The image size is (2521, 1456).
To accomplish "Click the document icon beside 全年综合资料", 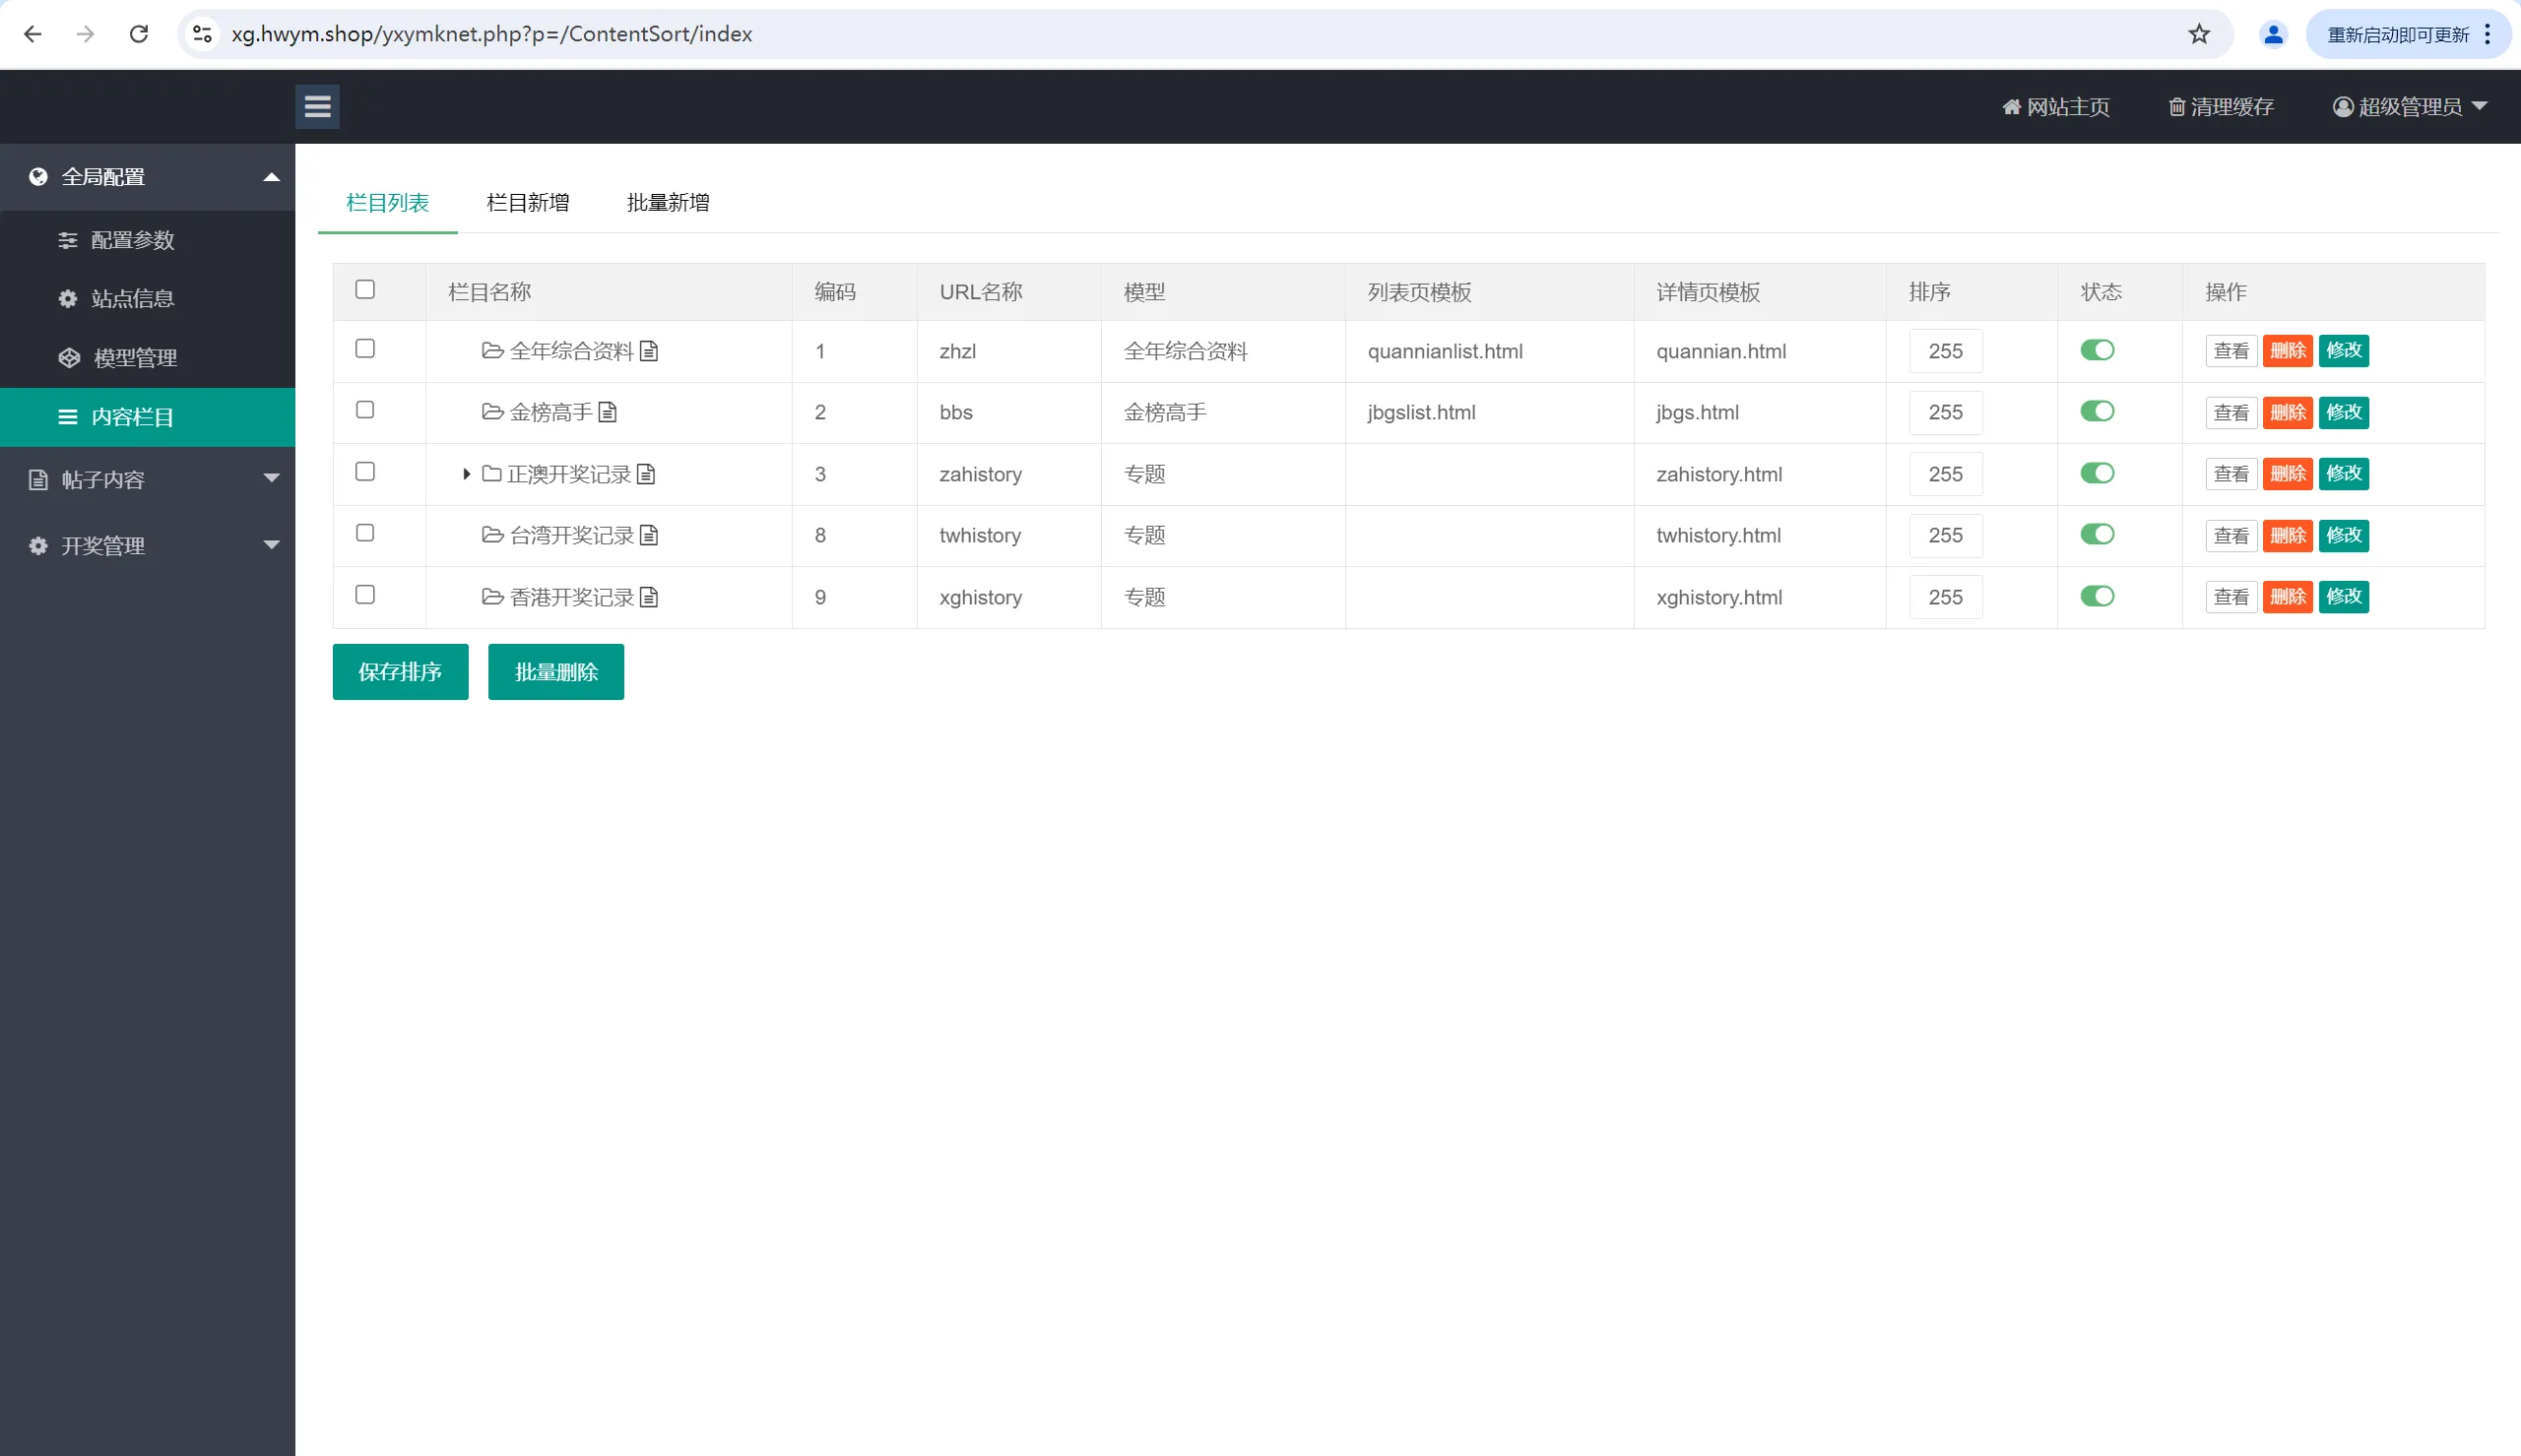I will pos(649,351).
